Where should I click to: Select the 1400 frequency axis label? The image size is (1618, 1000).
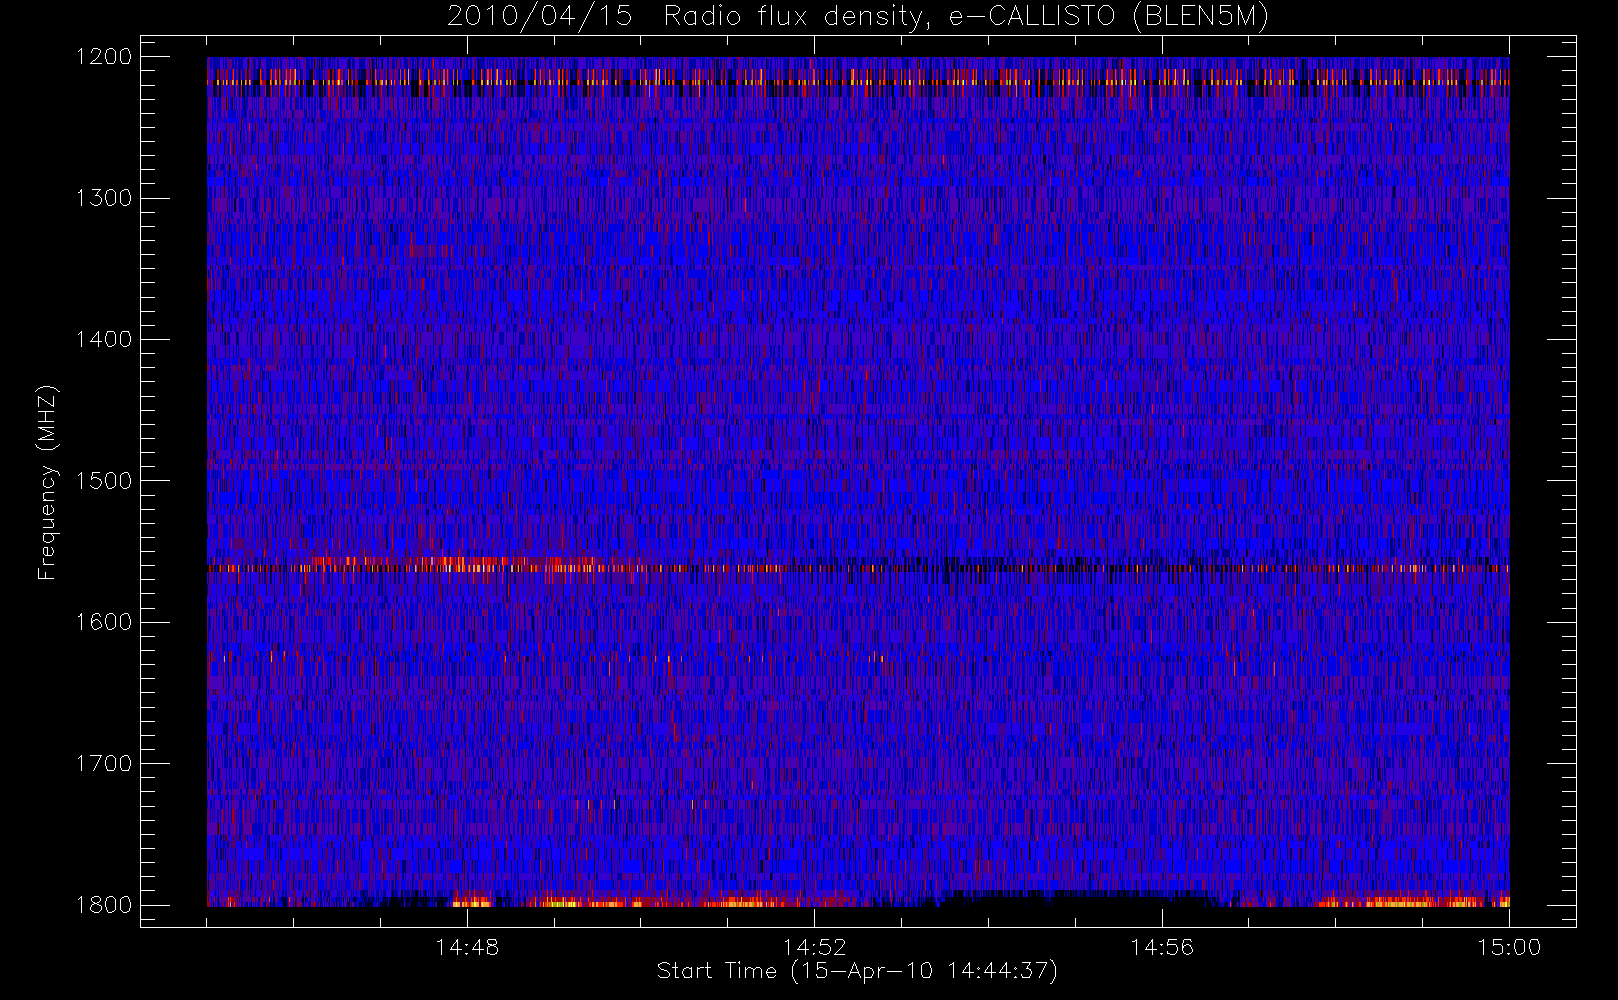(104, 339)
